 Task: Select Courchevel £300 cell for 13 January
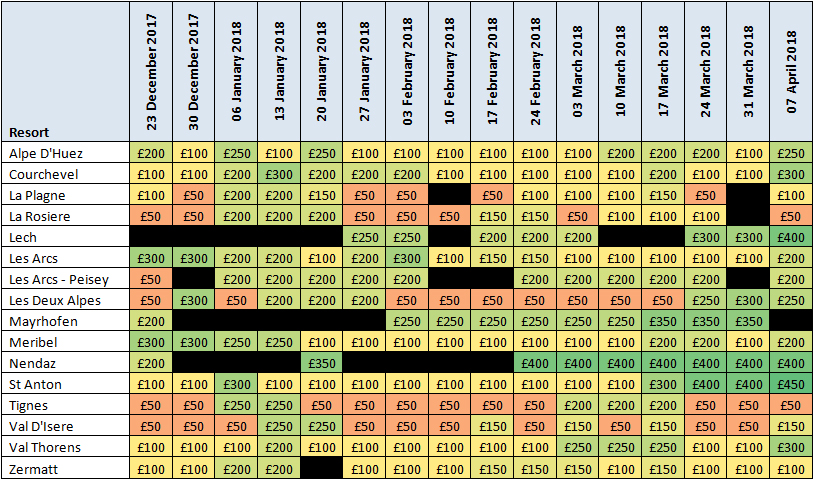[x=279, y=174]
